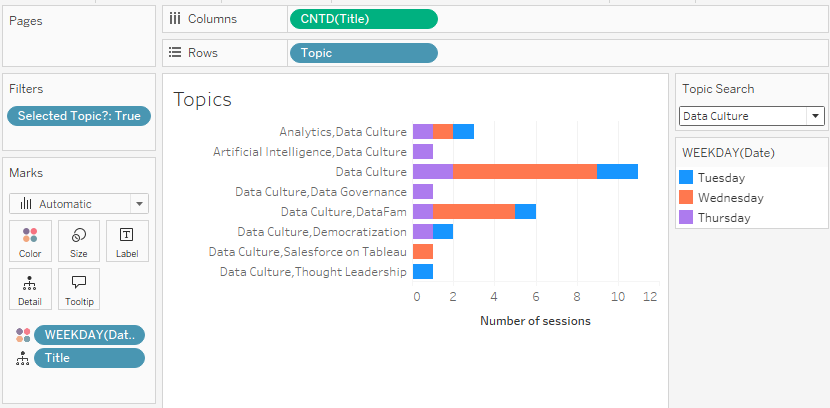
Task: Highlight Wednesday in the weekday legend
Action: [731, 197]
